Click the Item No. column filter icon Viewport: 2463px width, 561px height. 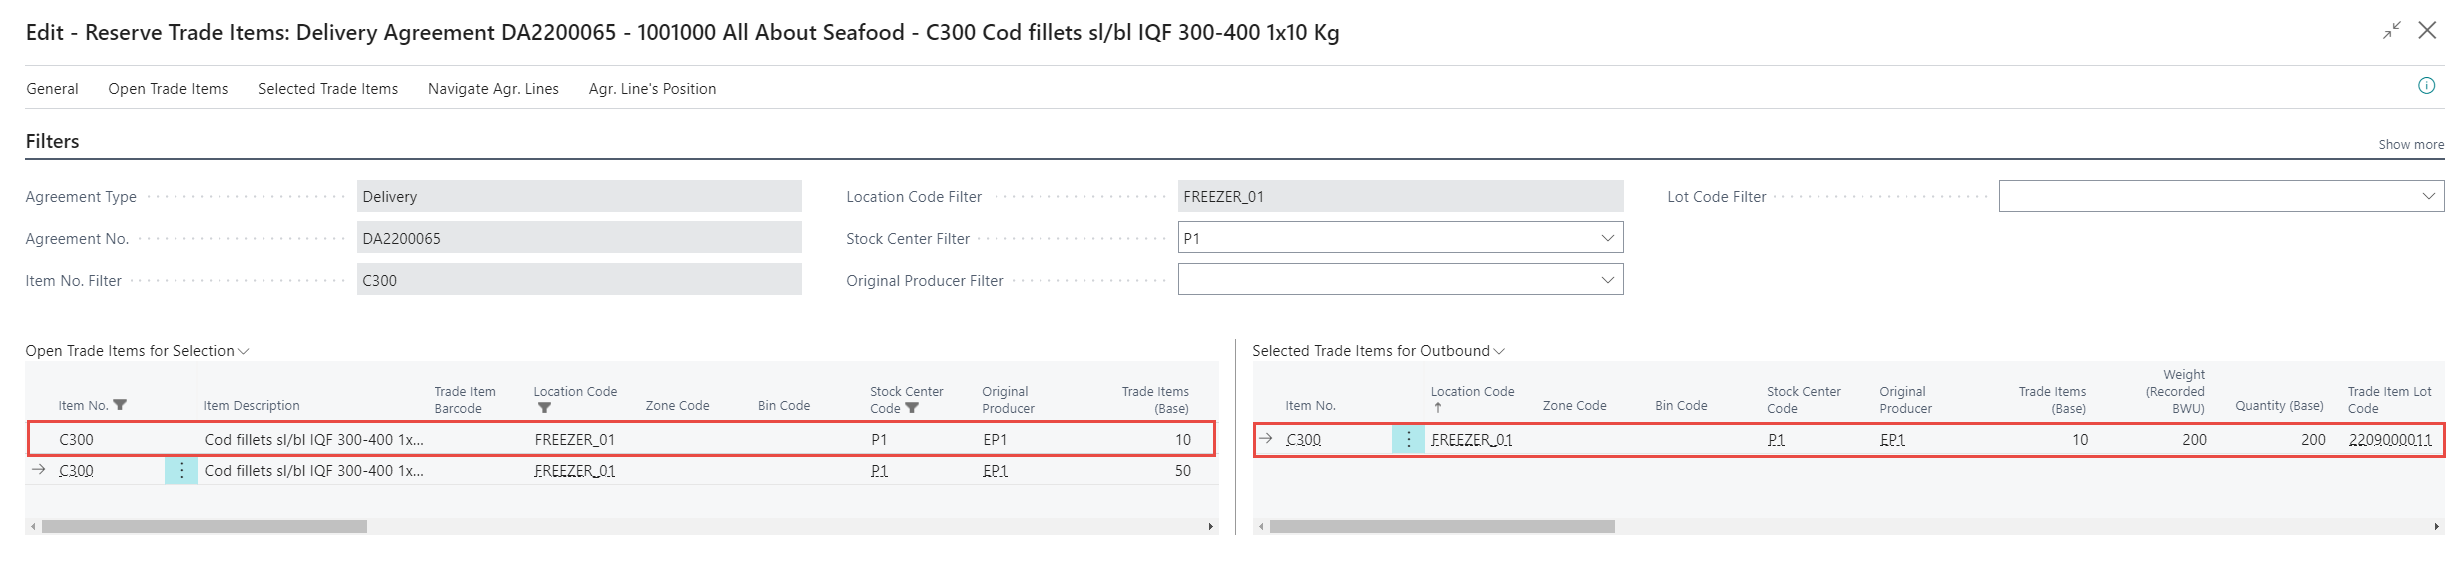coord(121,405)
